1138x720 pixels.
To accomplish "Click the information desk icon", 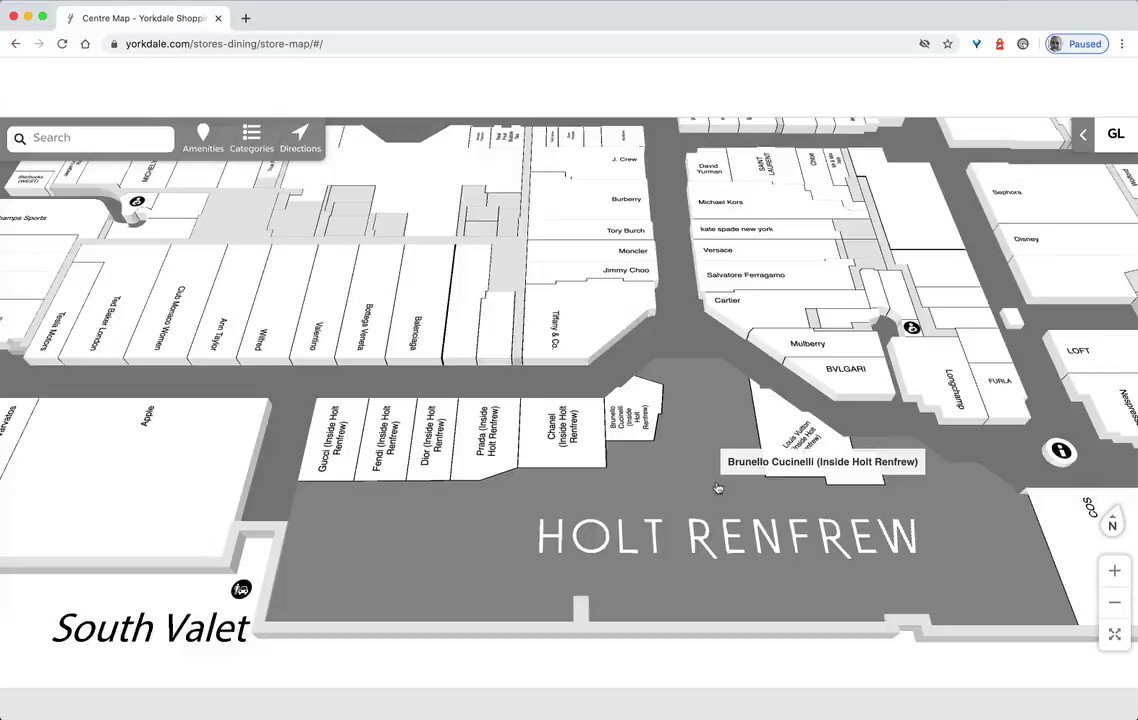I will pos(1060,451).
